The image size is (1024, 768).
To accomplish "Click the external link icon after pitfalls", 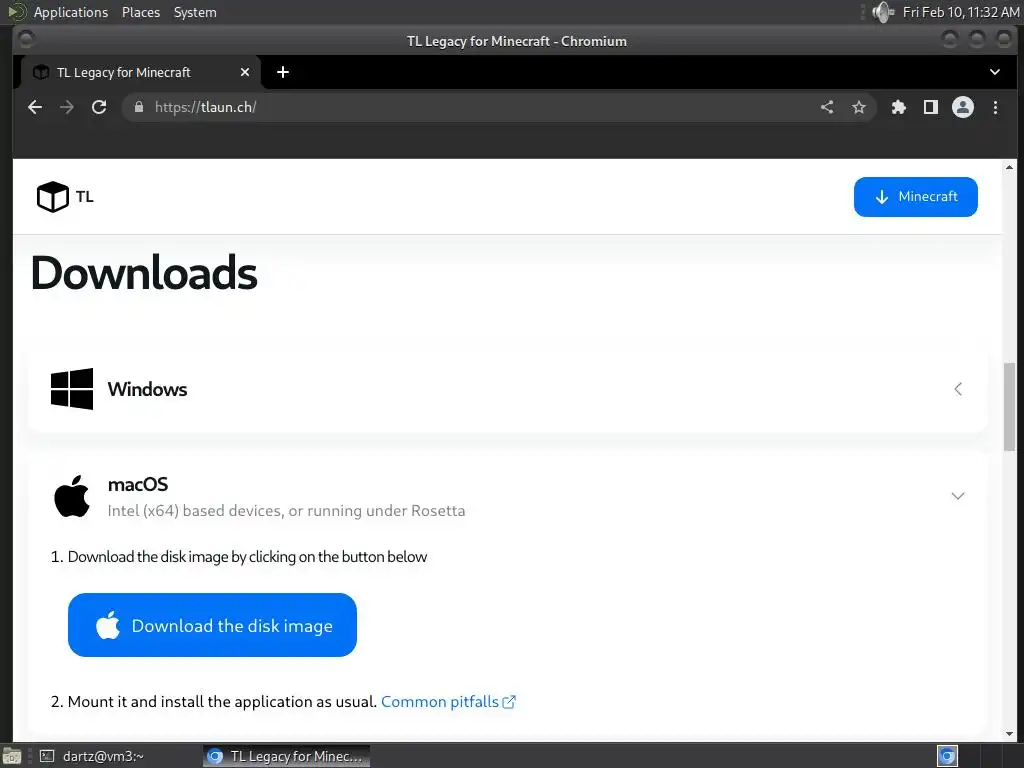I will click(x=509, y=702).
